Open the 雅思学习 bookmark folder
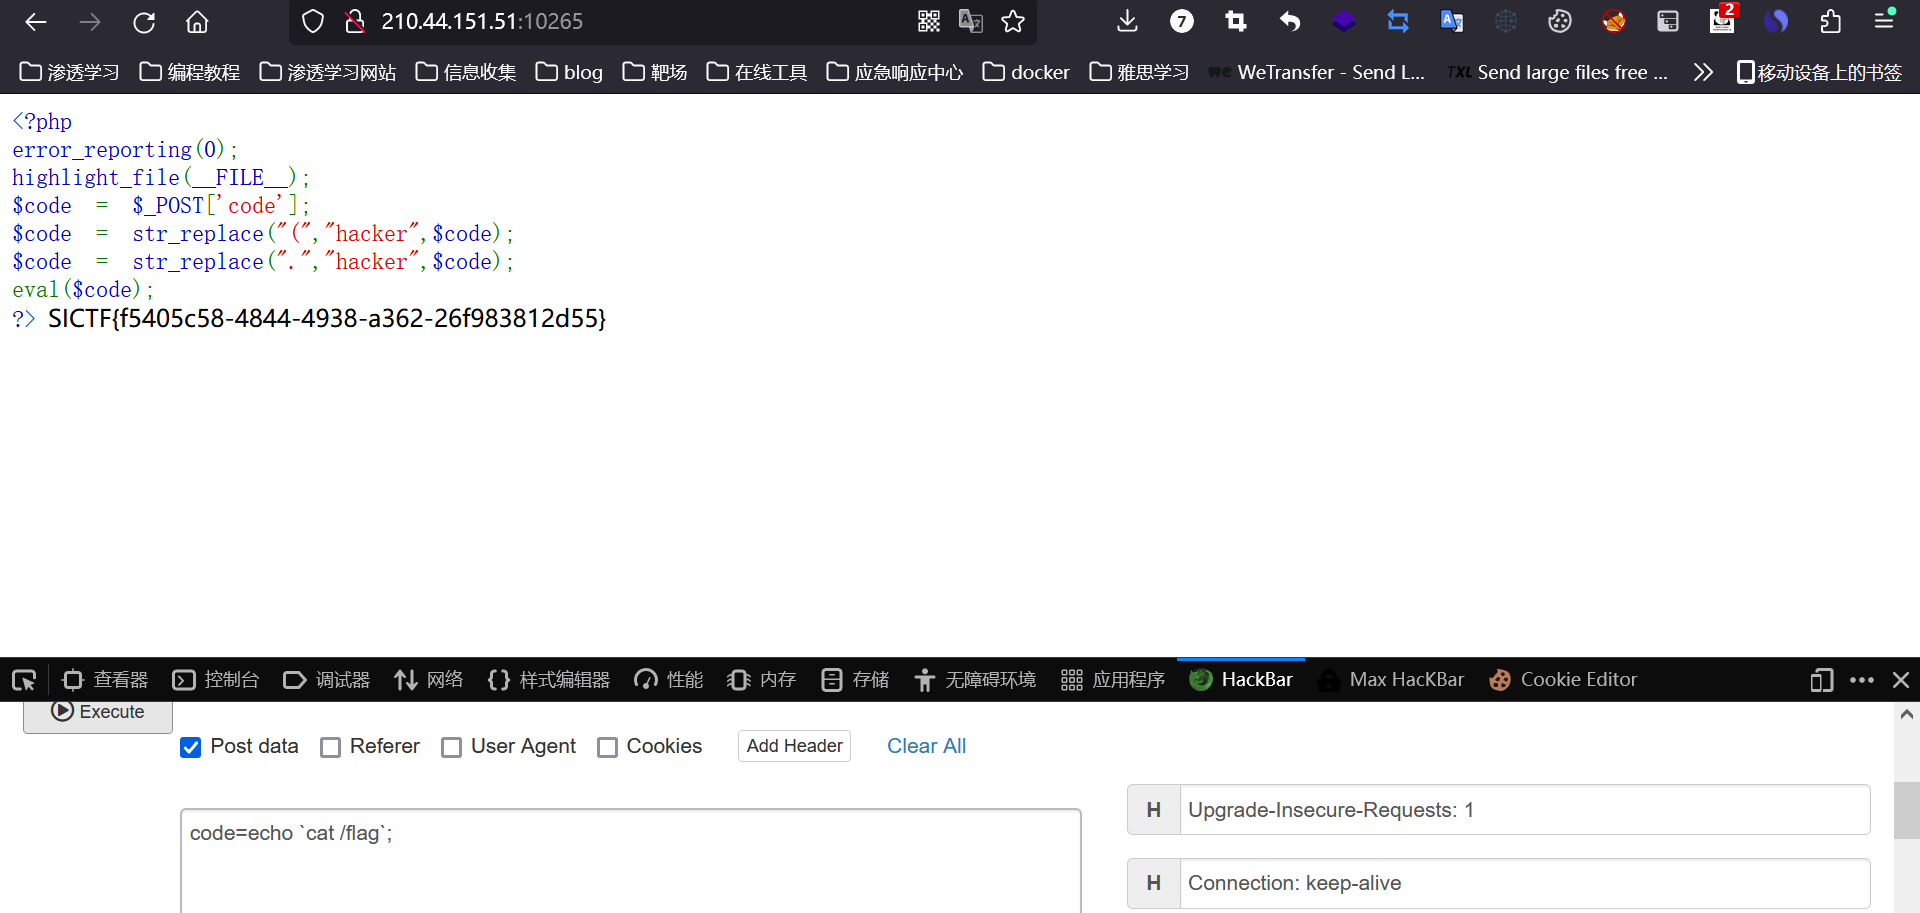 (1140, 72)
